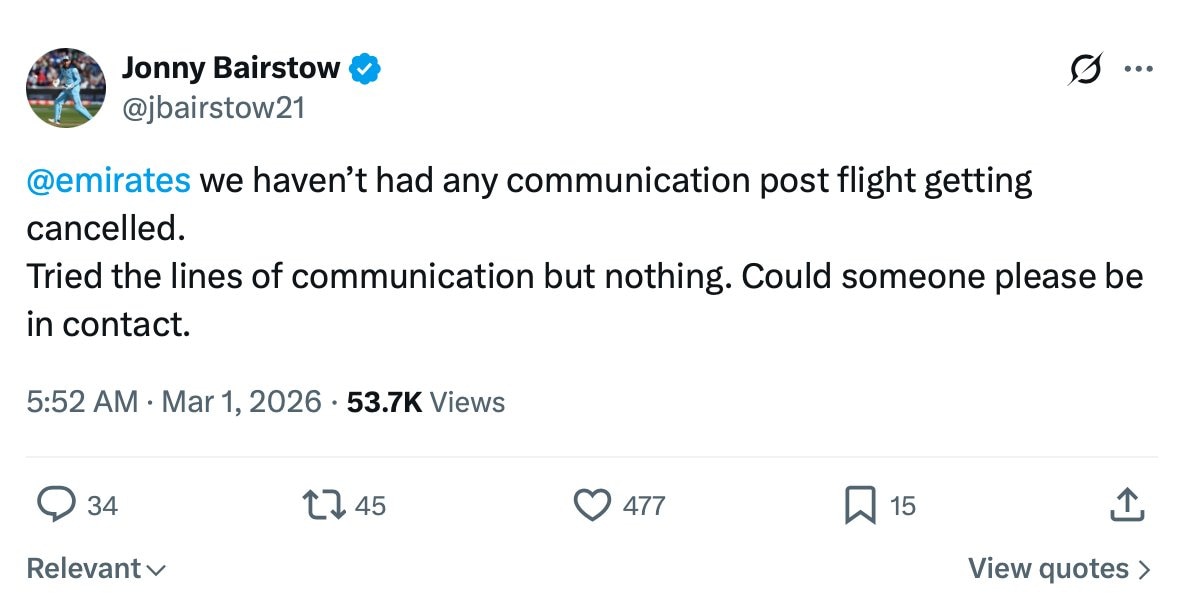This screenshot has width=1190, height=602.
Task: Open the @jbairstow21 handle link
Action: pos(212,108)
